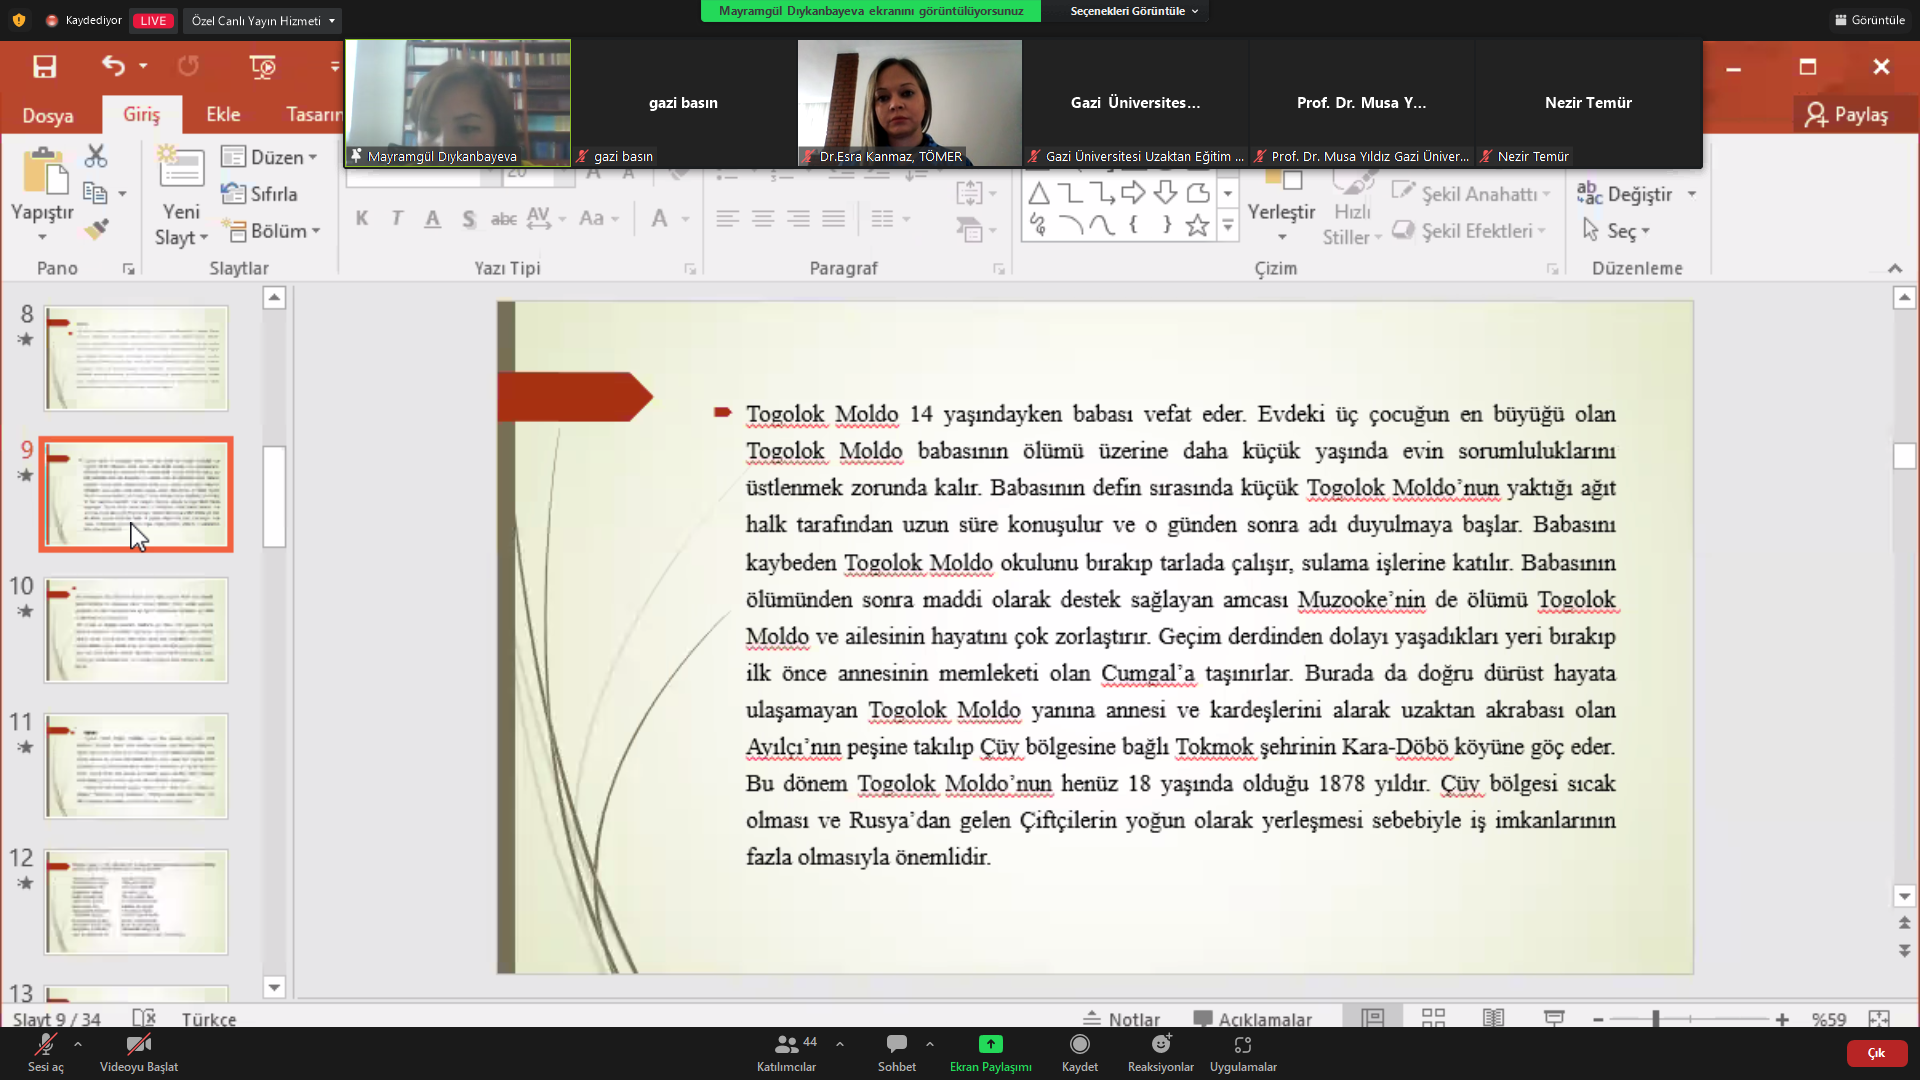Click the Yeni Slayt new slide icon
Image resolution: width=1920 pixels, height=1080 pixels.
click(x=181, y=168)
